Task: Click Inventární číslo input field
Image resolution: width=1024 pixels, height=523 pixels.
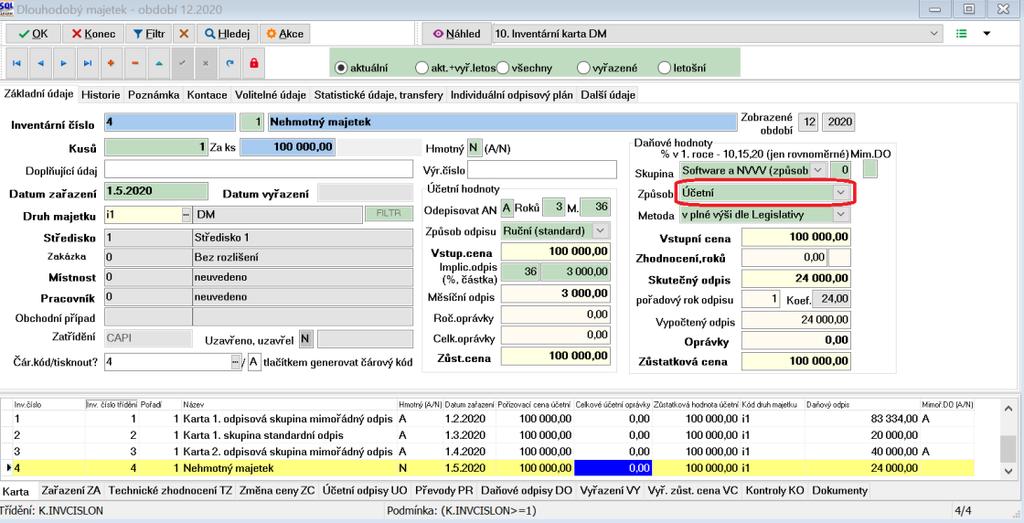Action: [169, 122]
